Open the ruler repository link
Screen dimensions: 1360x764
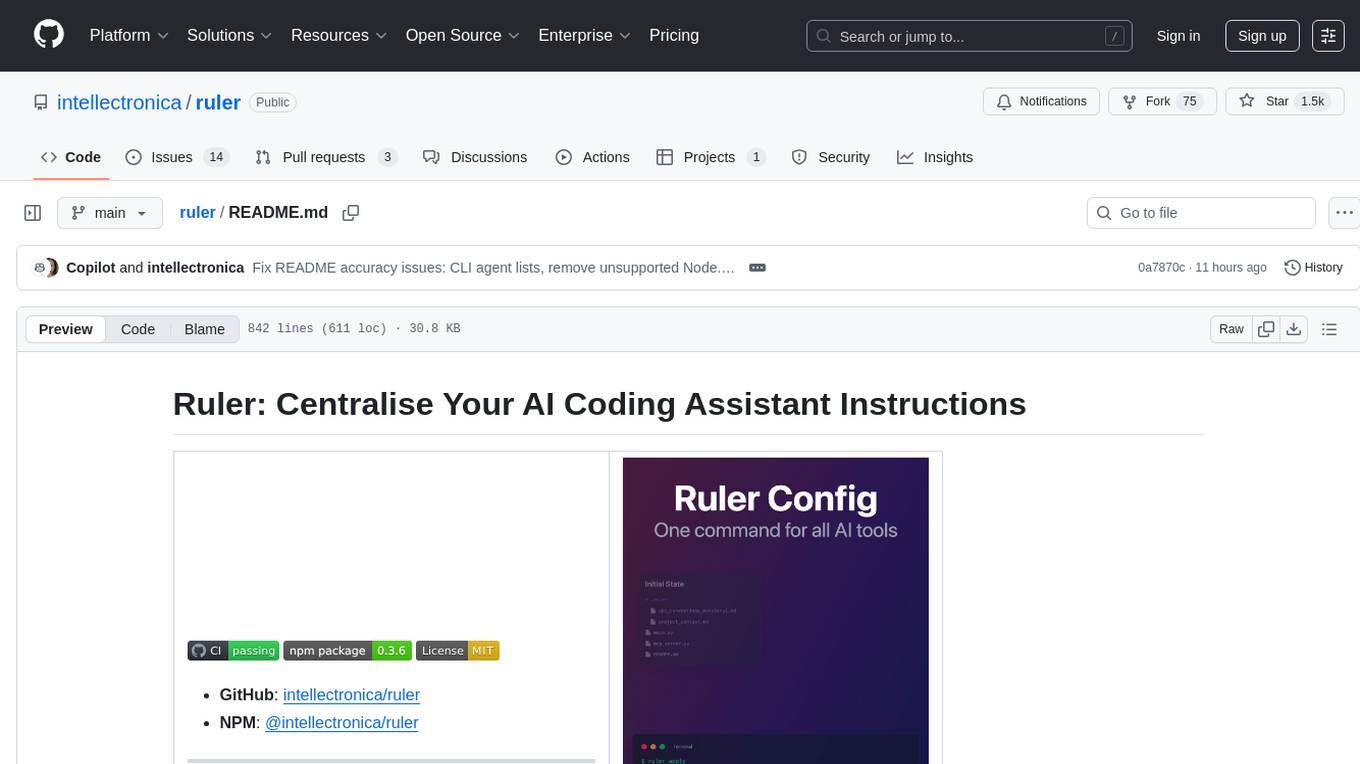(x=218, y=102)
